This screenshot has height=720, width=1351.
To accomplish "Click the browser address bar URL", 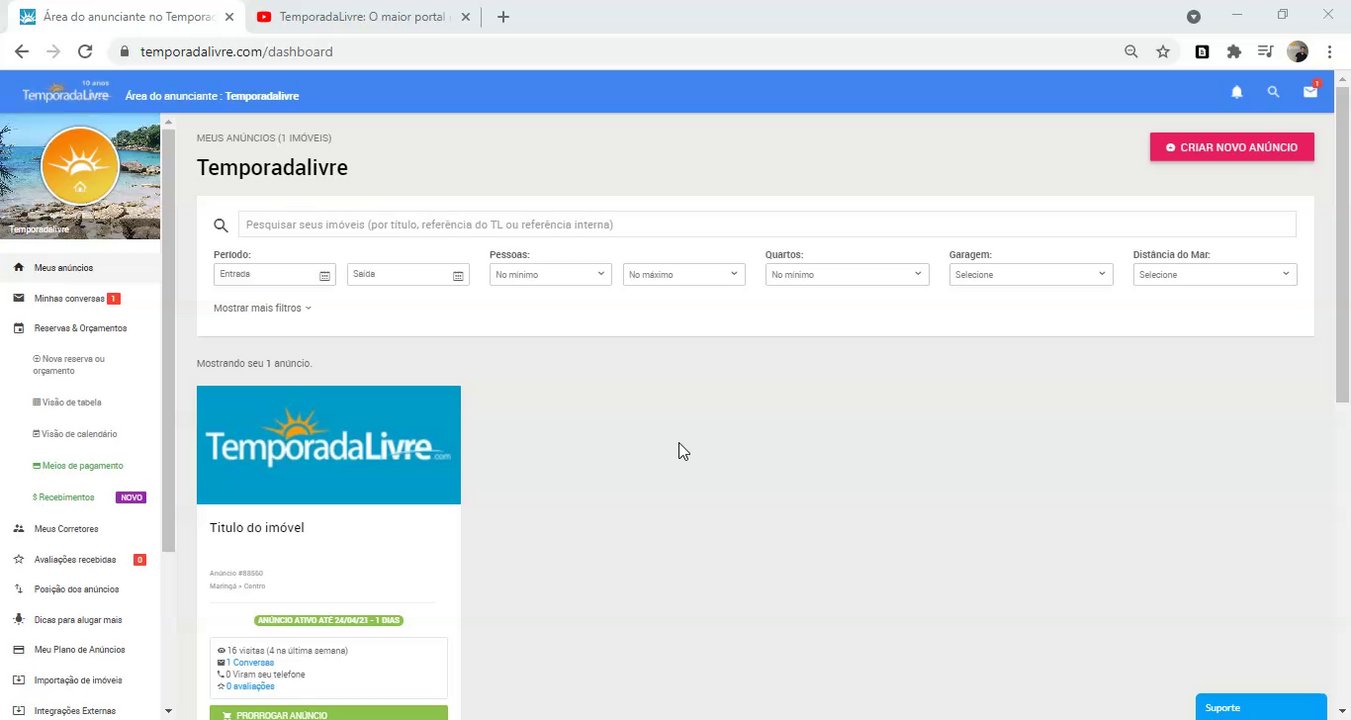I will pyautogui.click(x=236, y=51).
